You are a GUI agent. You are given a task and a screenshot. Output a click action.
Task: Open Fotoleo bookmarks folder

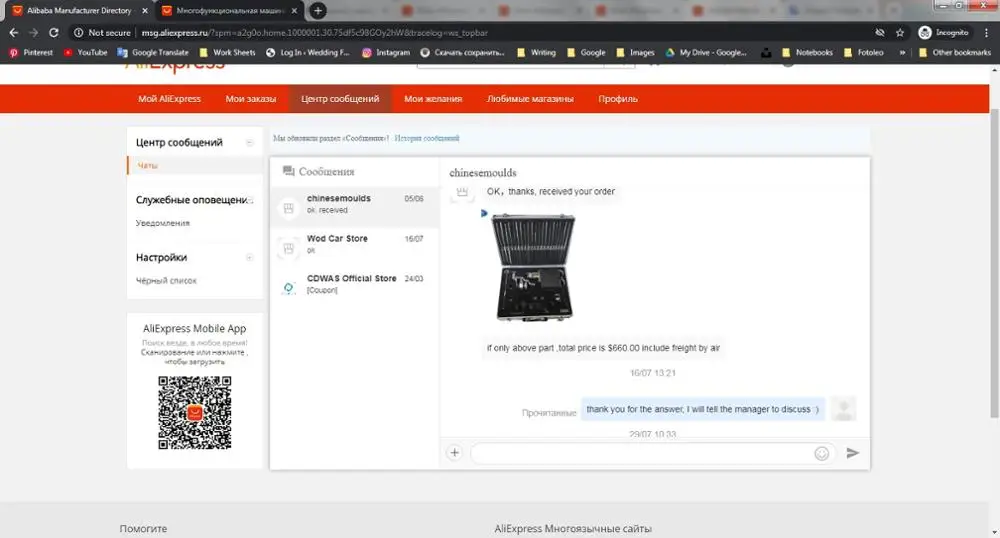pos(864,52)
